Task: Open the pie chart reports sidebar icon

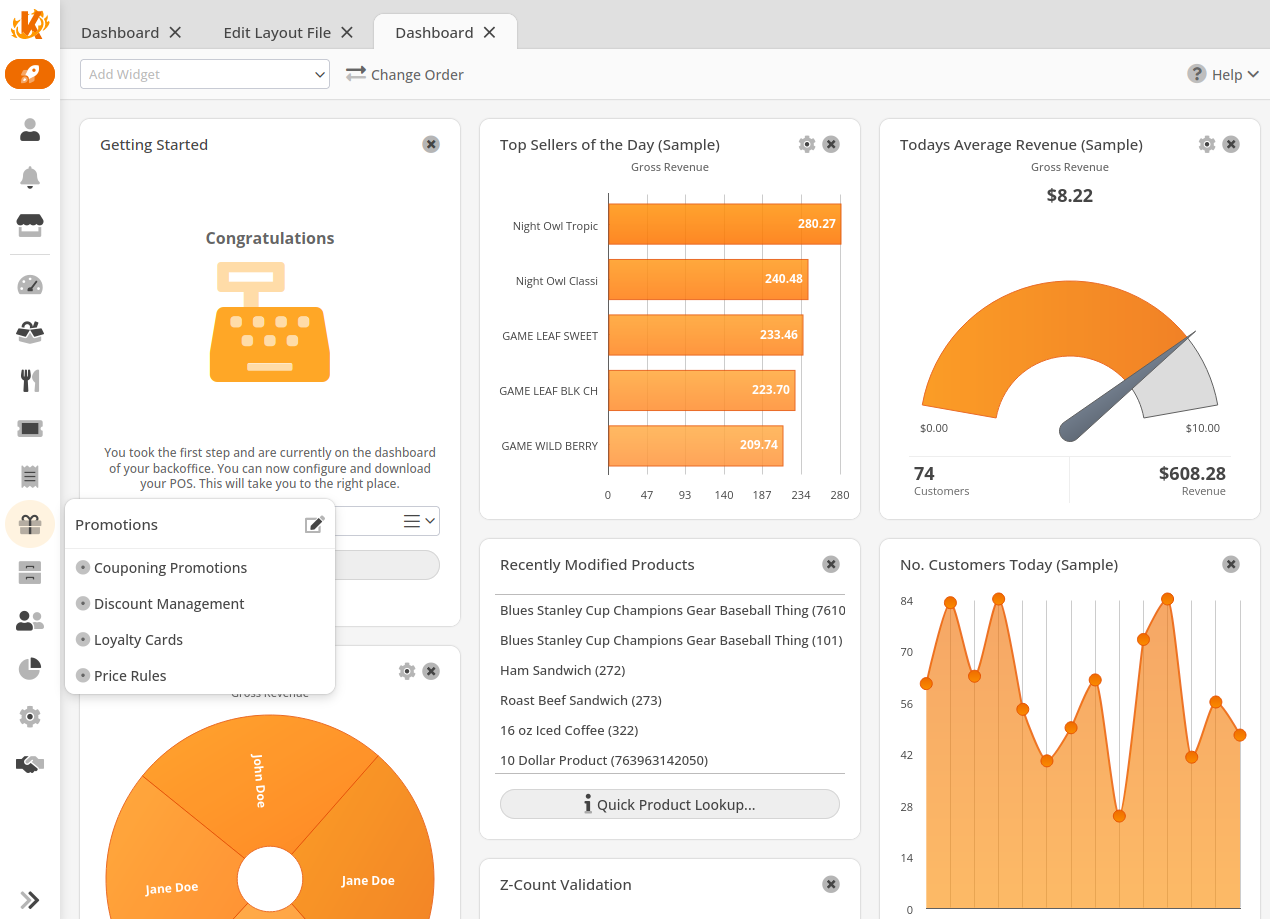Action: point(30,668)
